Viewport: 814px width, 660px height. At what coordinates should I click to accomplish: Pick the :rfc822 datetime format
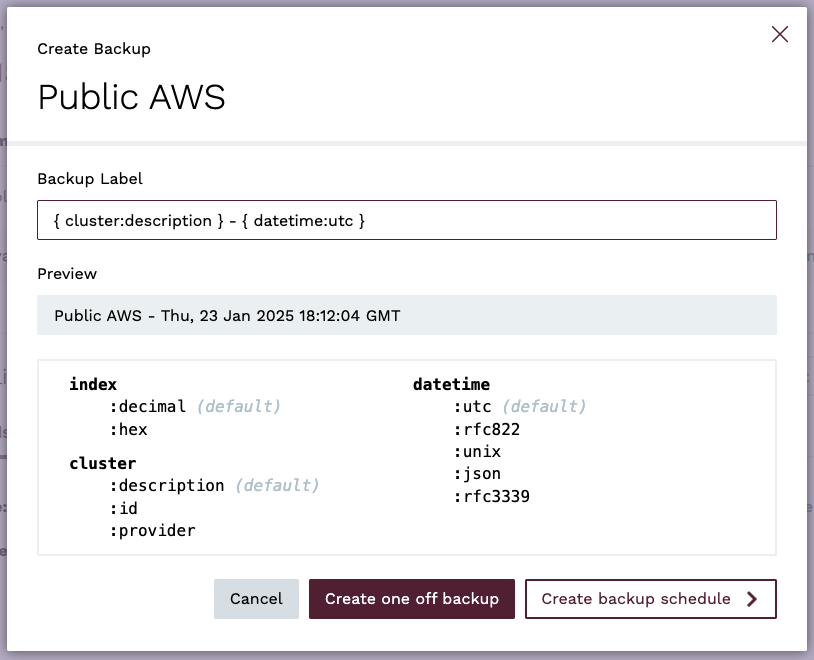click(x=487, y=430)
